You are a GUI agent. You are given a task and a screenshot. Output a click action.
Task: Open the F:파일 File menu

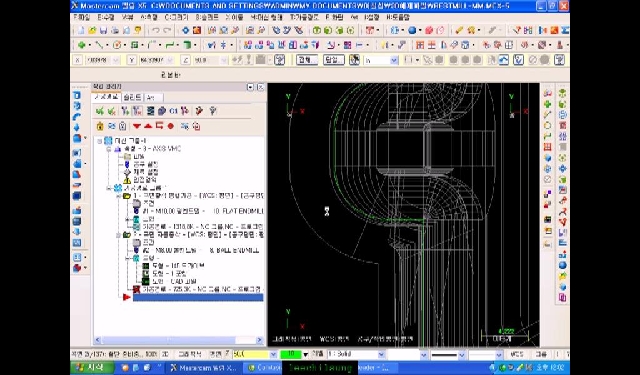(82, 18)
